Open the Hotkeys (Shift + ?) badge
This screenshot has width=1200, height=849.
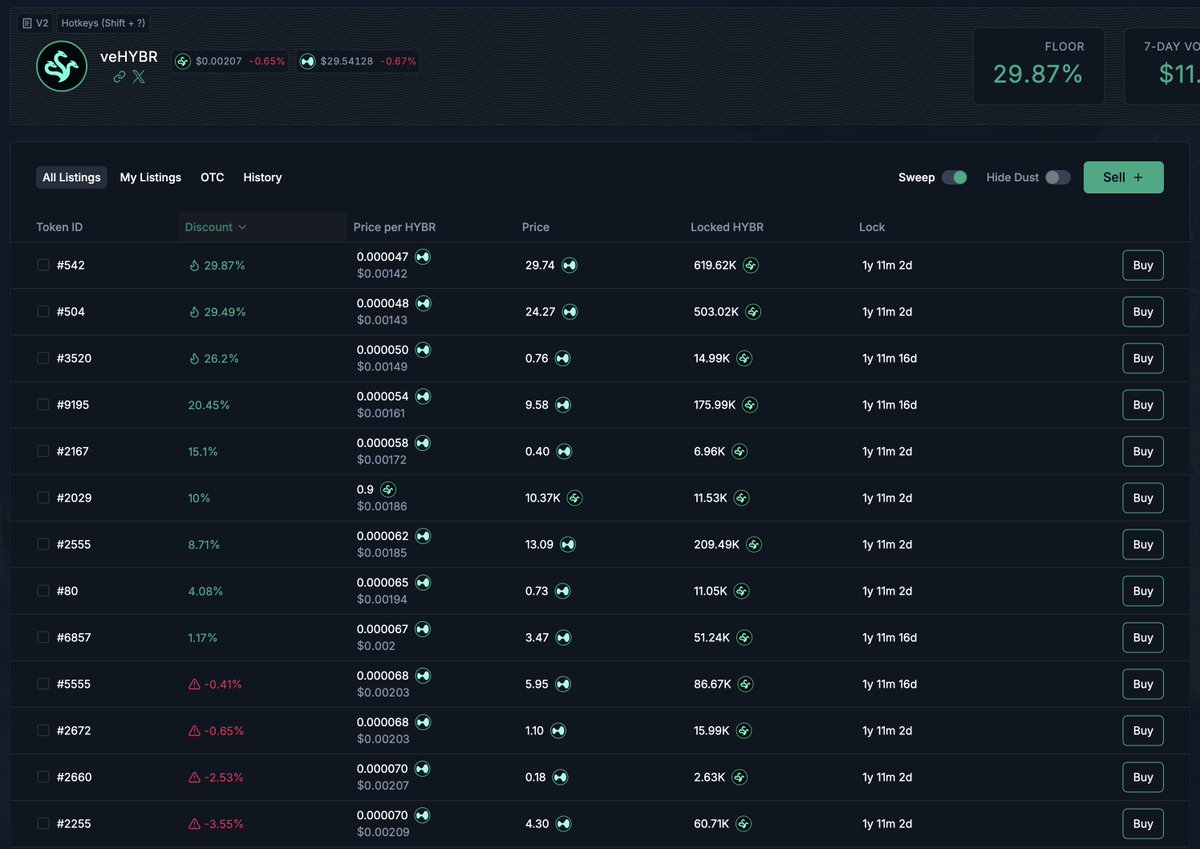(x=103, y=22)
